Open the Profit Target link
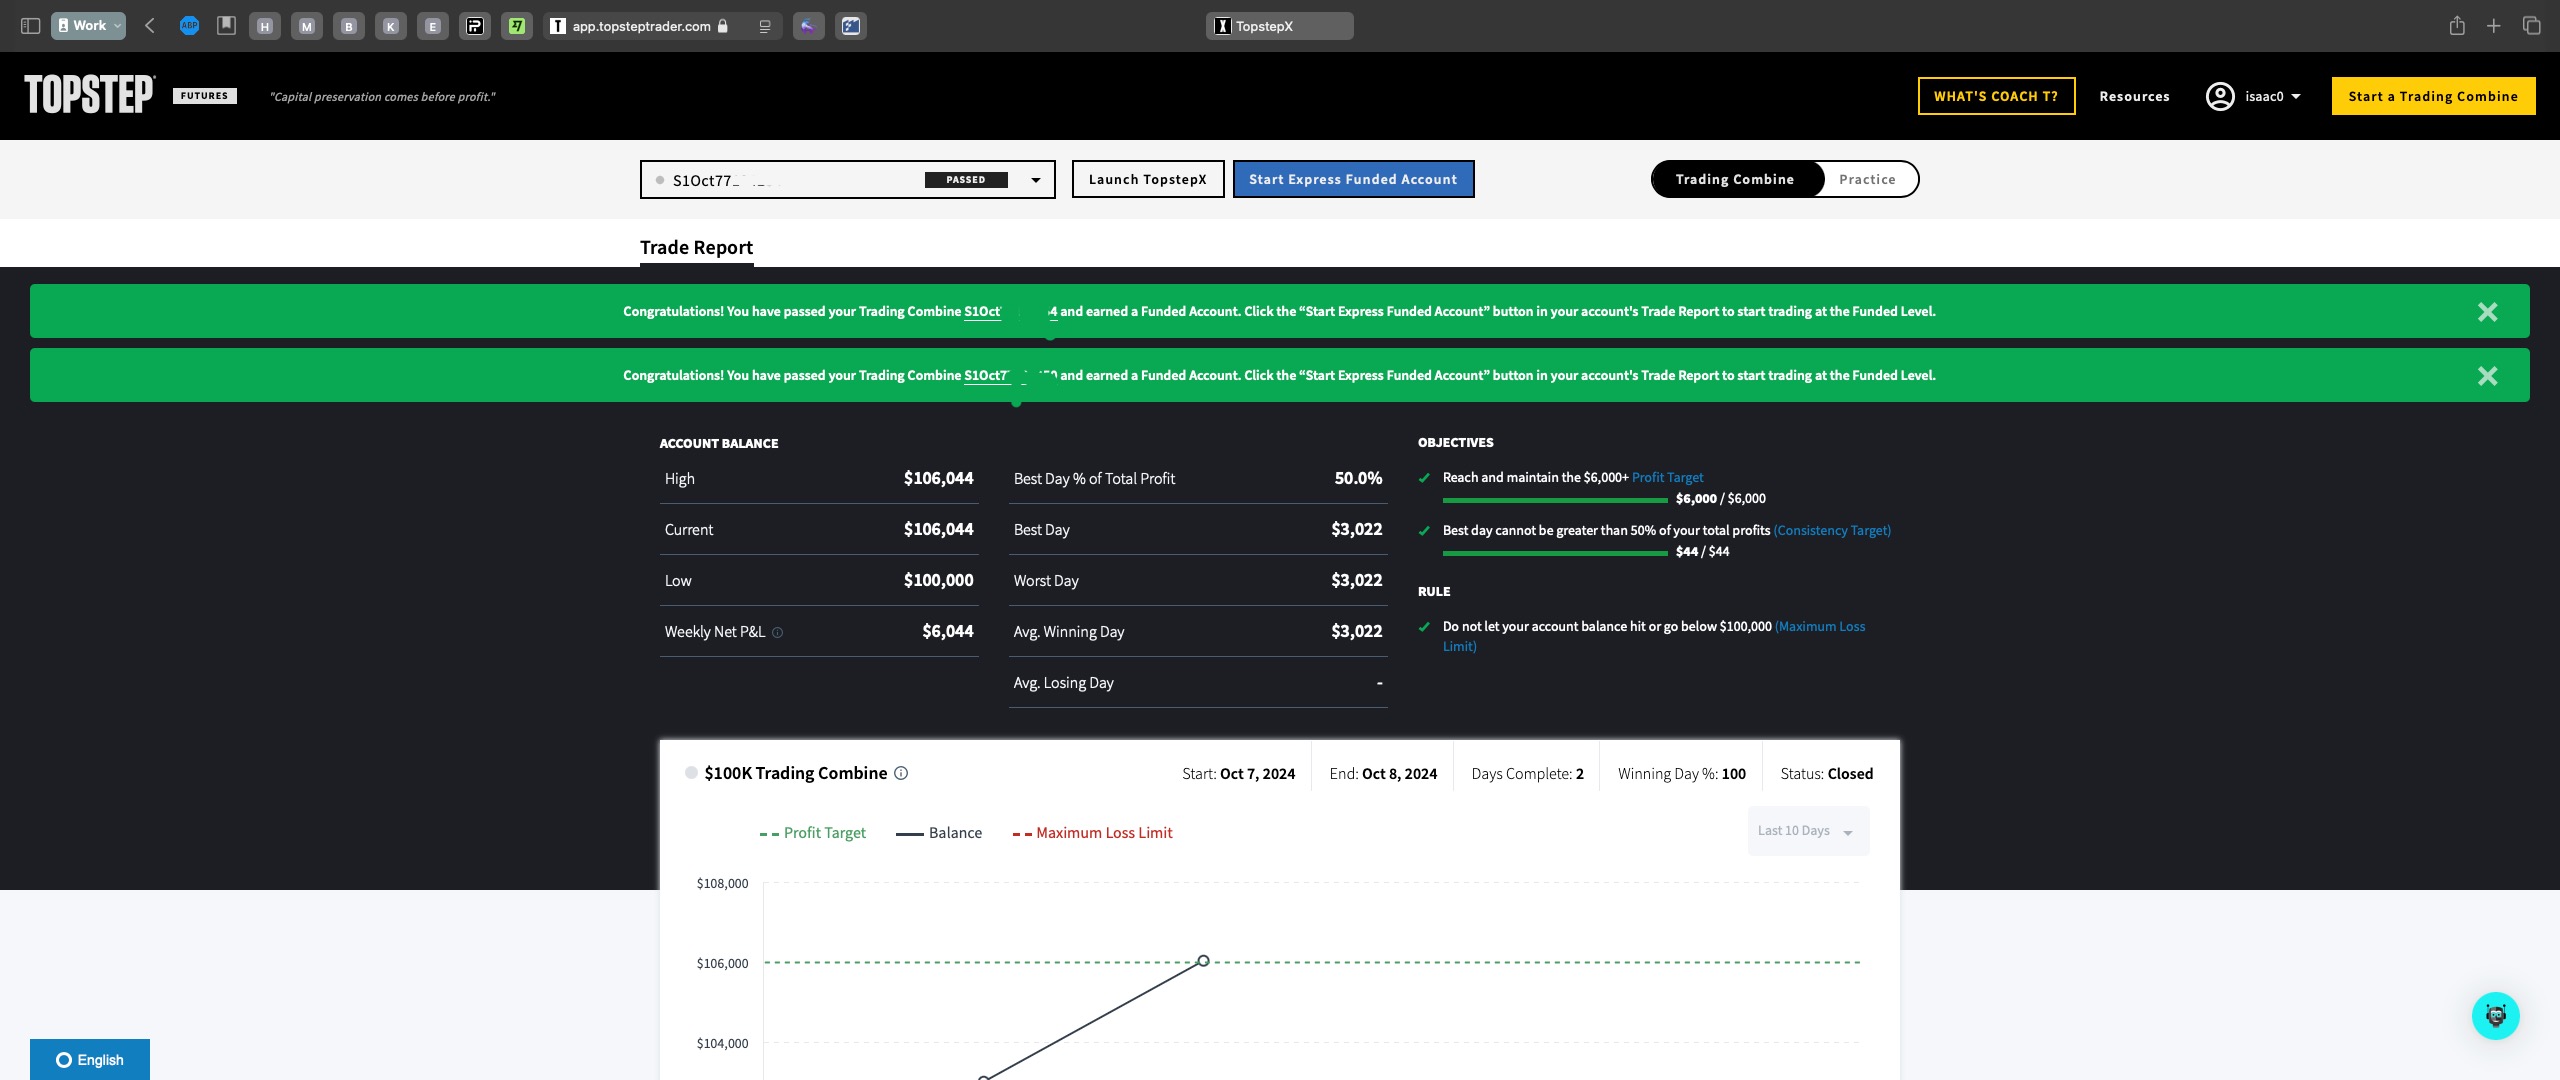This screenshot has height=1080, width=2560. (1667, 478)
